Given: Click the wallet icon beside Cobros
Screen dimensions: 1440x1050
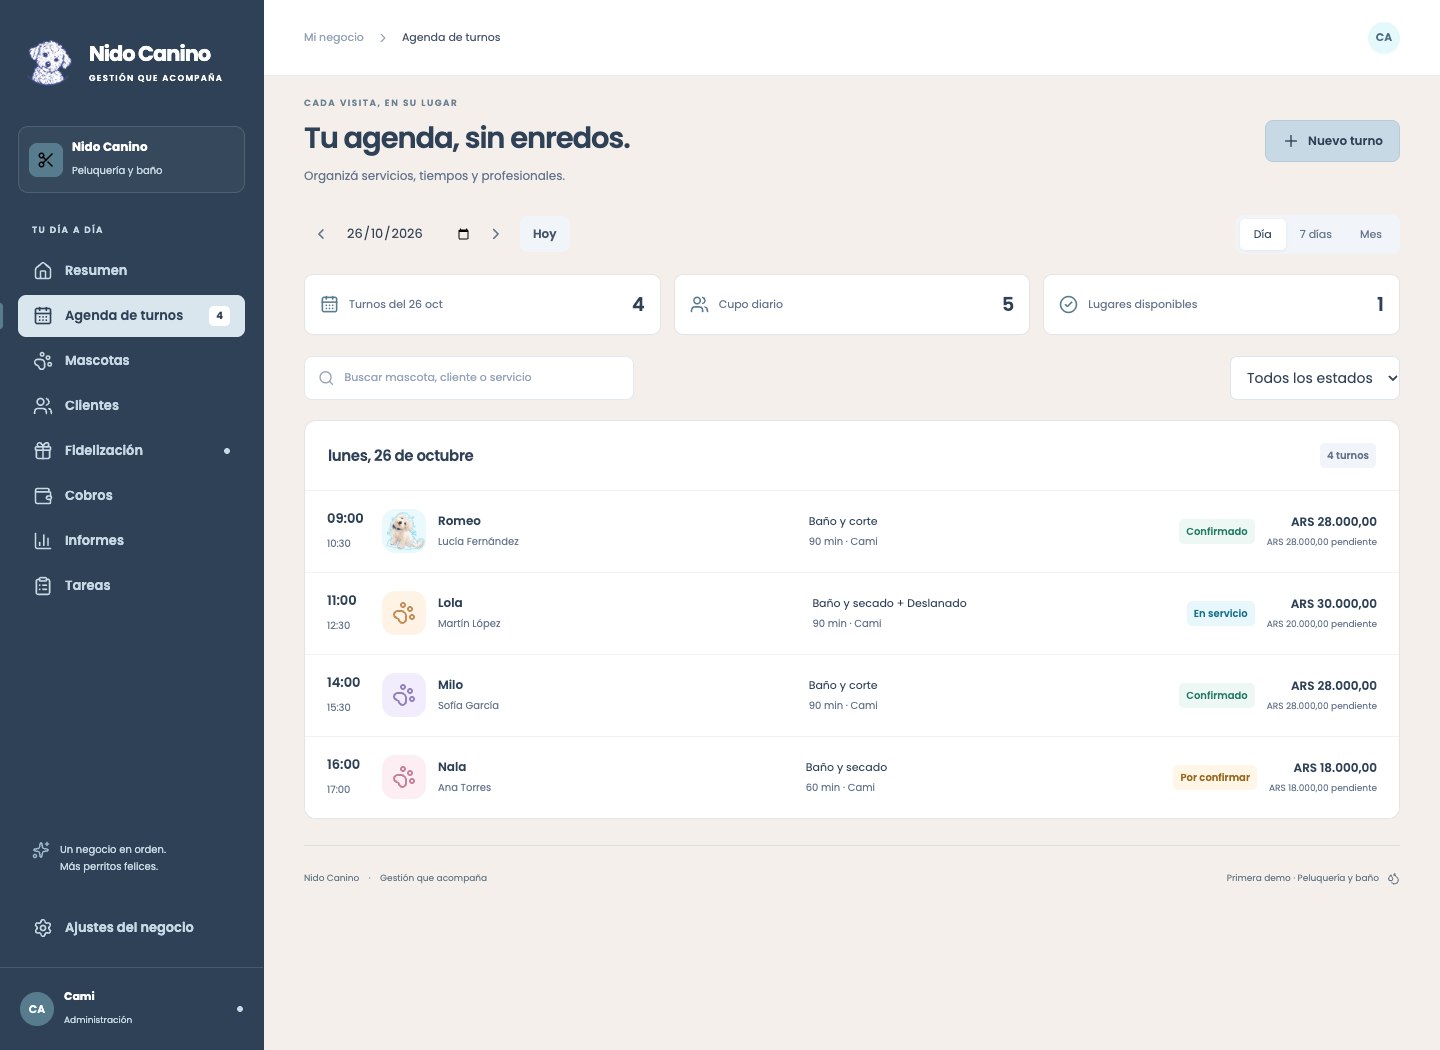Looking at the screenshot, I should coord(43,495).
